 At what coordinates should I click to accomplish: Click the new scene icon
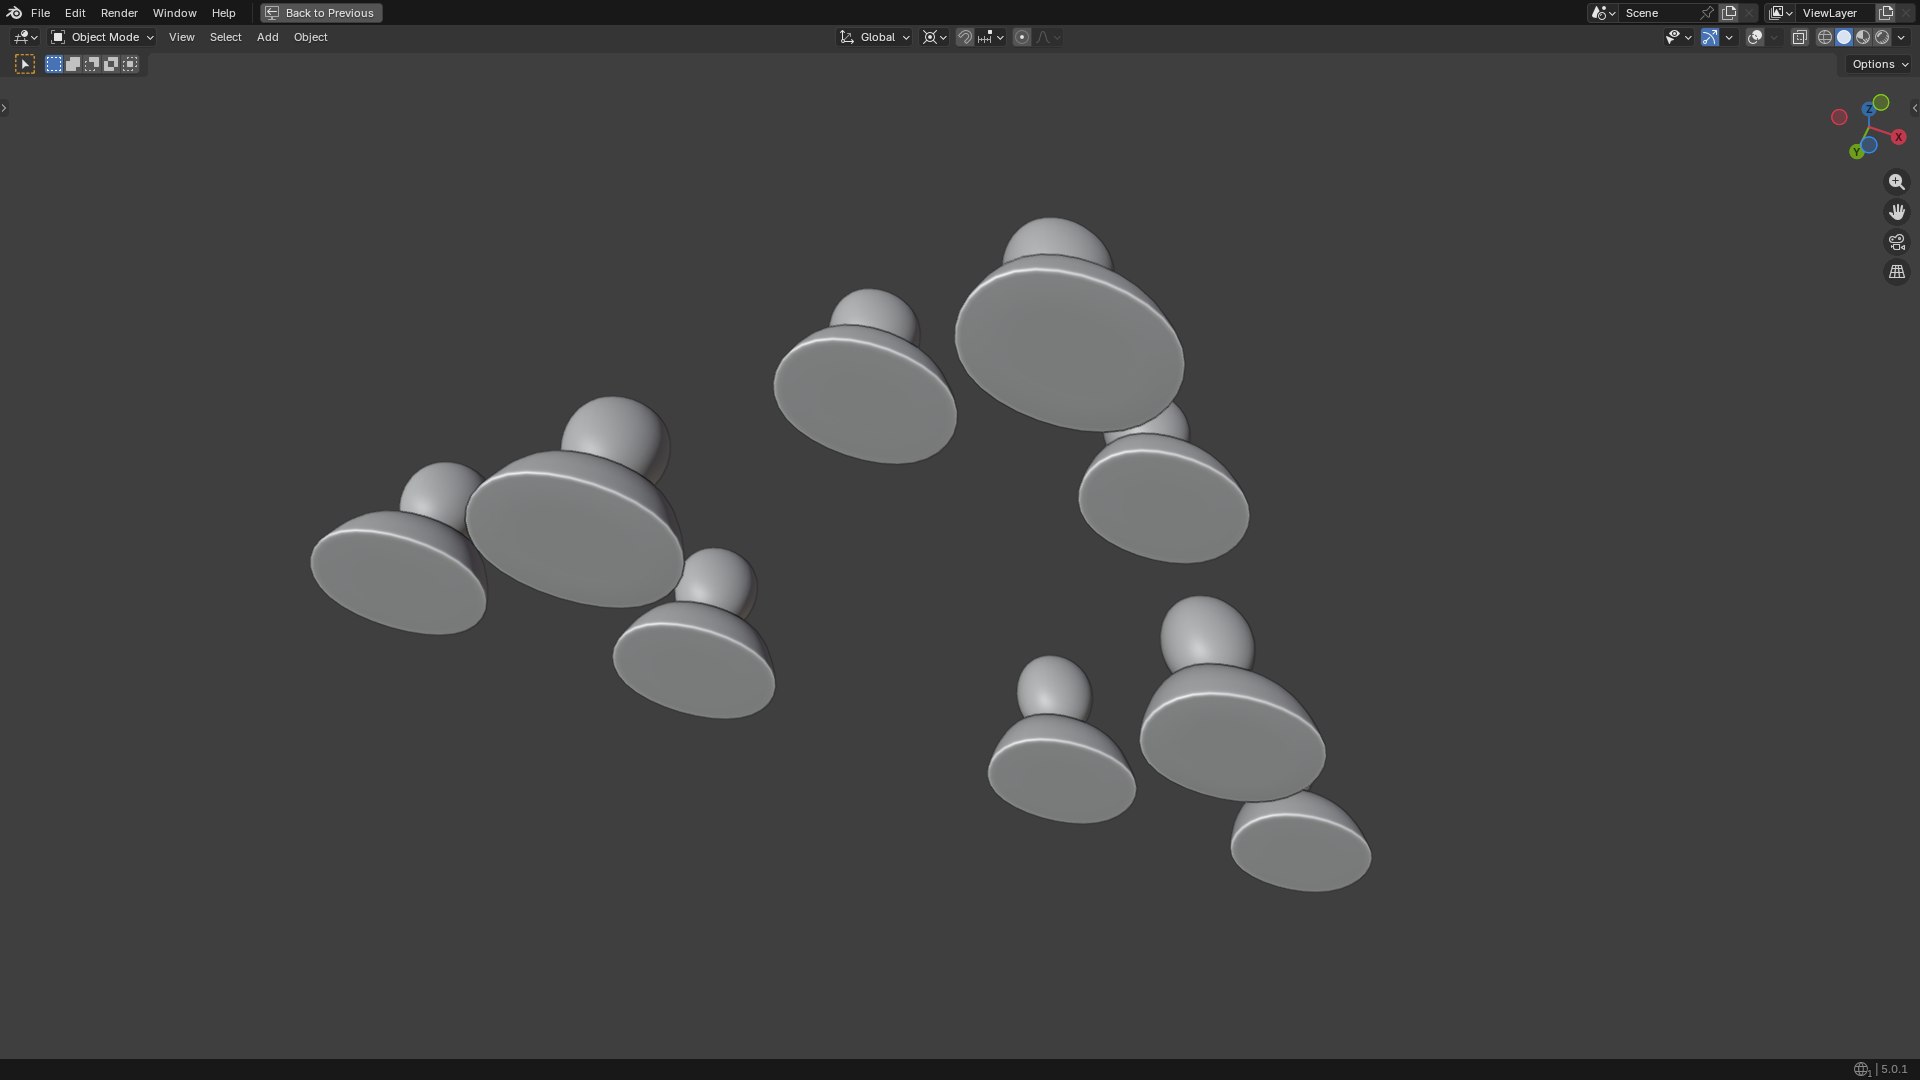pyautogui.click(x=1729, y=13)
